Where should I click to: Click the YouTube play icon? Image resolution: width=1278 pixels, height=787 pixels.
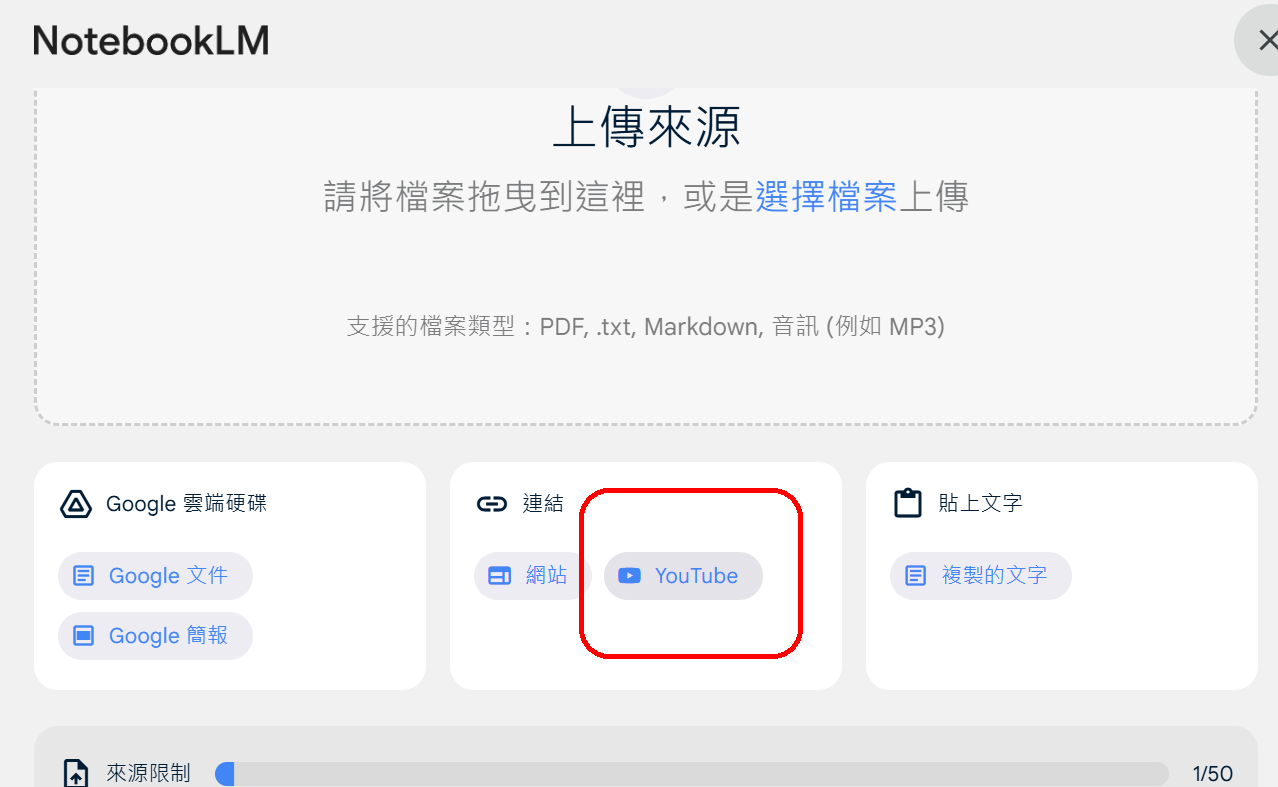[x=629, y=576]
